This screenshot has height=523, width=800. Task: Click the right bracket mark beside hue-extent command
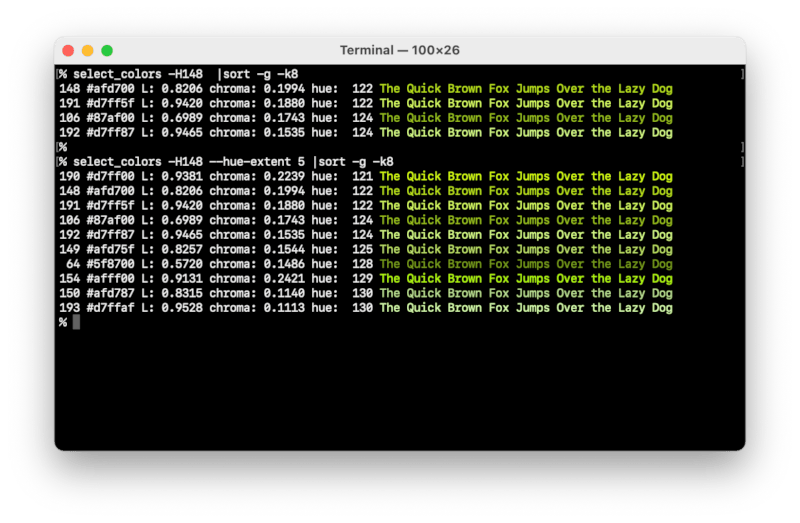[x=741, y=162]
